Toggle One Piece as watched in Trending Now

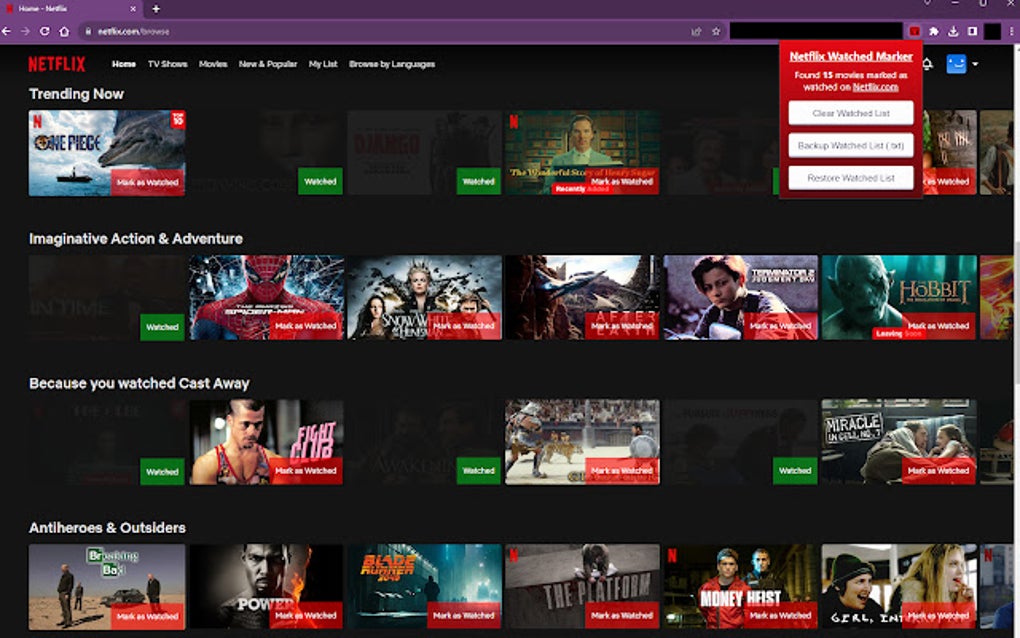click(x=148, y=183)
